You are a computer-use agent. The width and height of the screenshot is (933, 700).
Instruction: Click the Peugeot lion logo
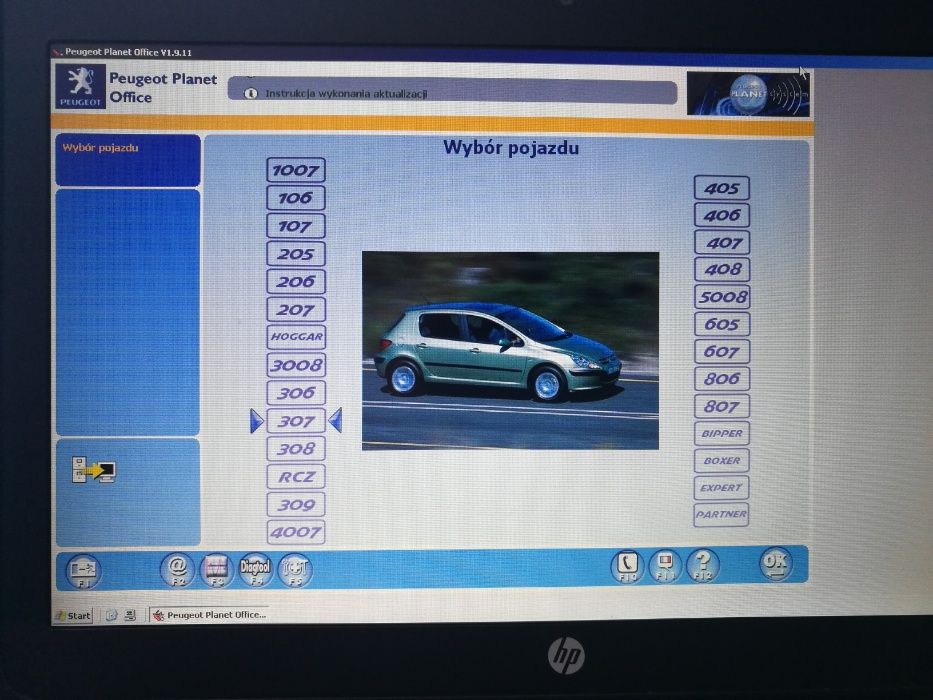tap(80, 86)
